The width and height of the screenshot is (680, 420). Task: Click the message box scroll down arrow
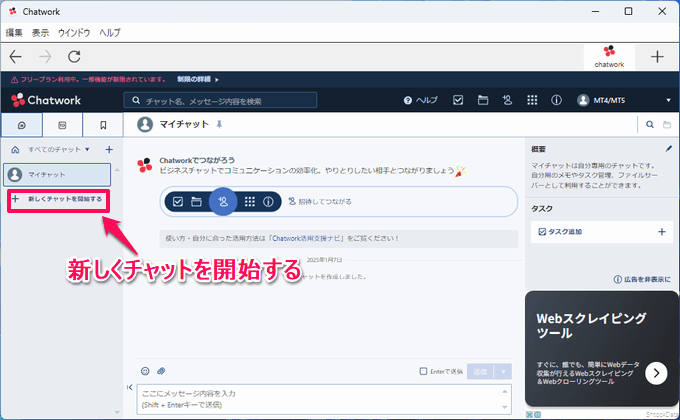click(x=505, y=407)
